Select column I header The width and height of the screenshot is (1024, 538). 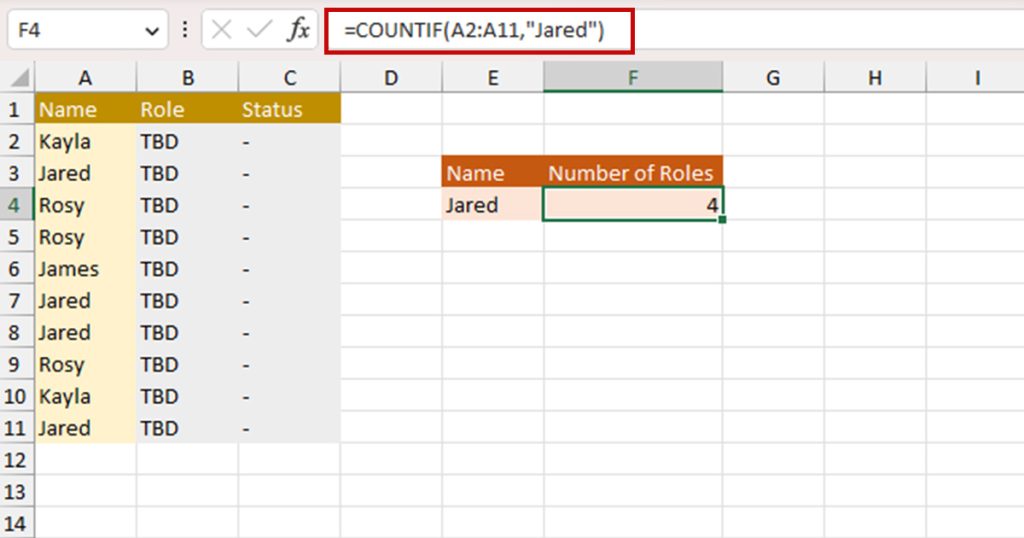[x=975, y=78]
